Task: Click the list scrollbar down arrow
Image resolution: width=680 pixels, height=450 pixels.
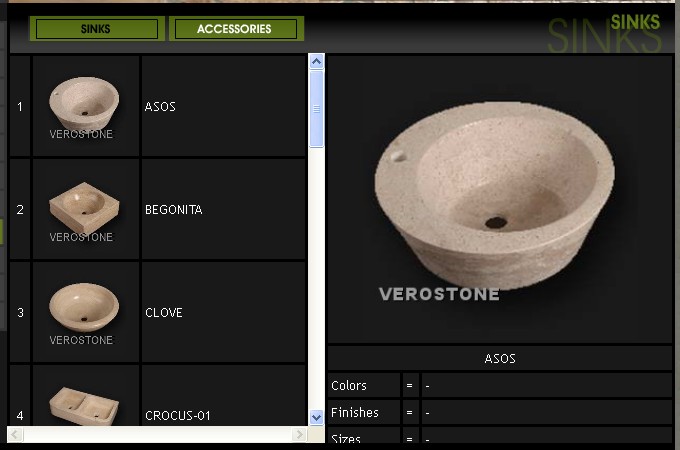Action: pyautogui.click(x=317, y=417)
